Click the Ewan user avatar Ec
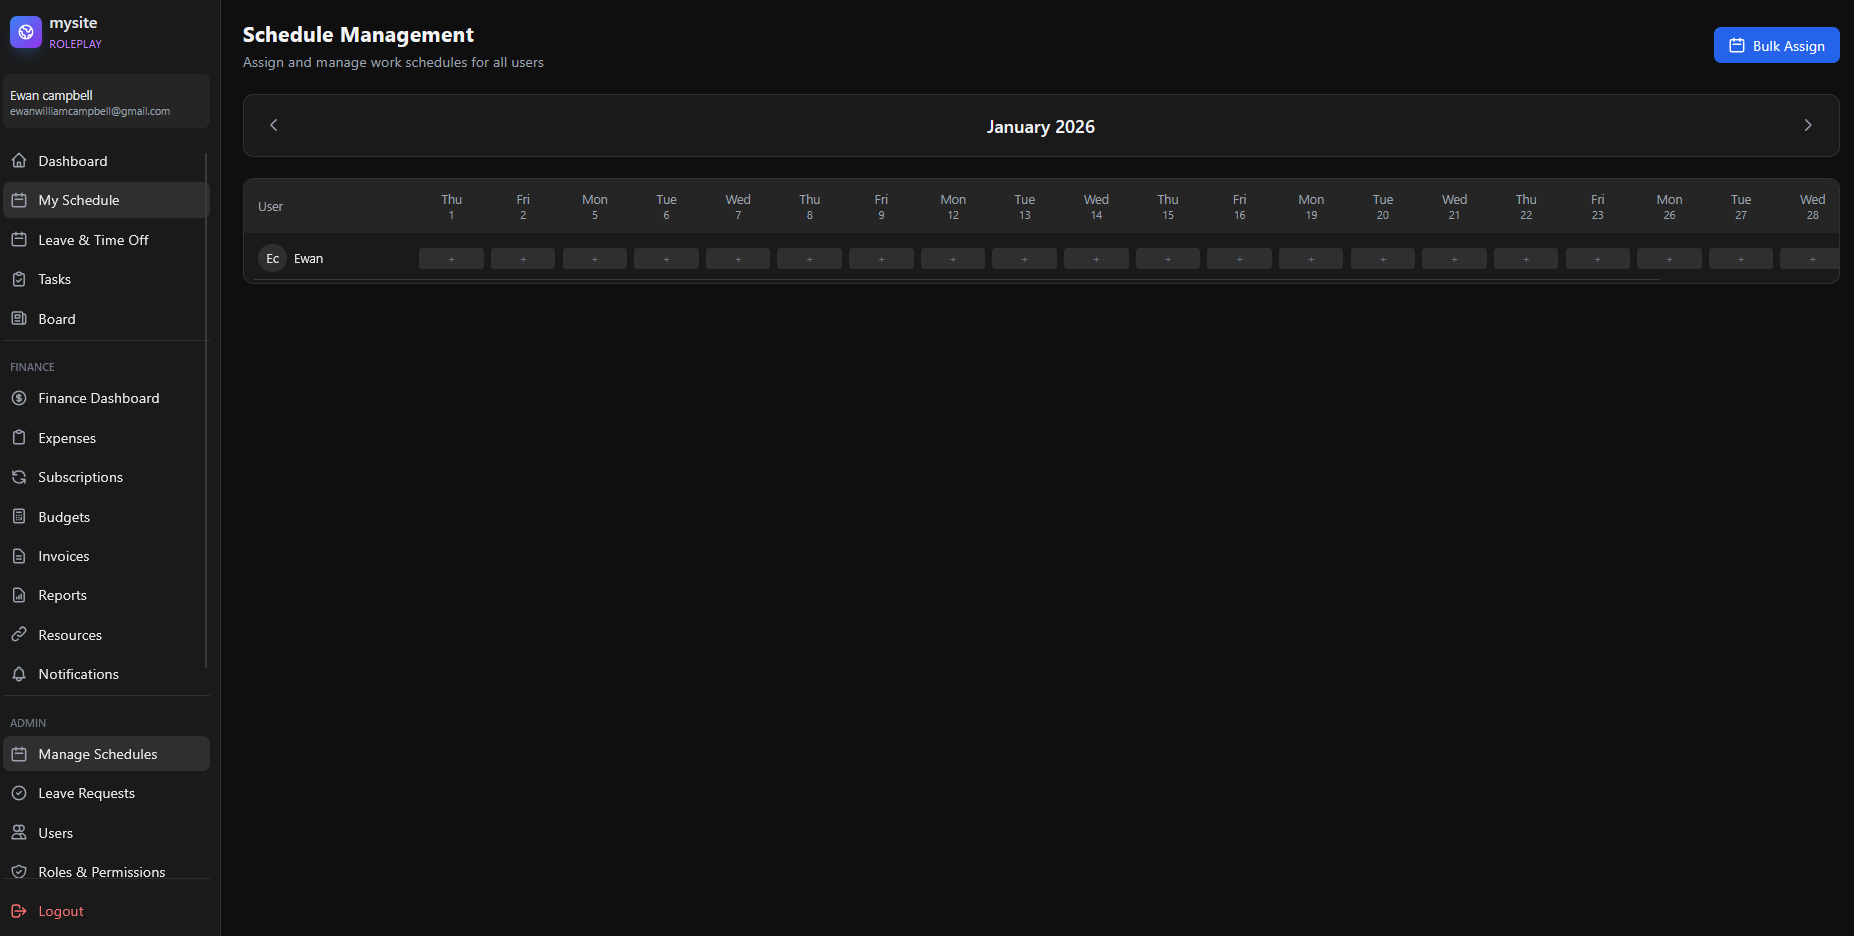Screen dimensions: 1854x936 pos(272,259)
